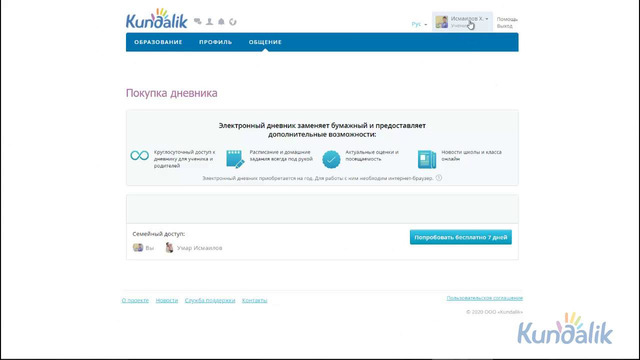Click Попробовать бесплатно 7 дней button
Image resolution: width=640 pixels, height=360 pixels.
[x=461, y=237]
